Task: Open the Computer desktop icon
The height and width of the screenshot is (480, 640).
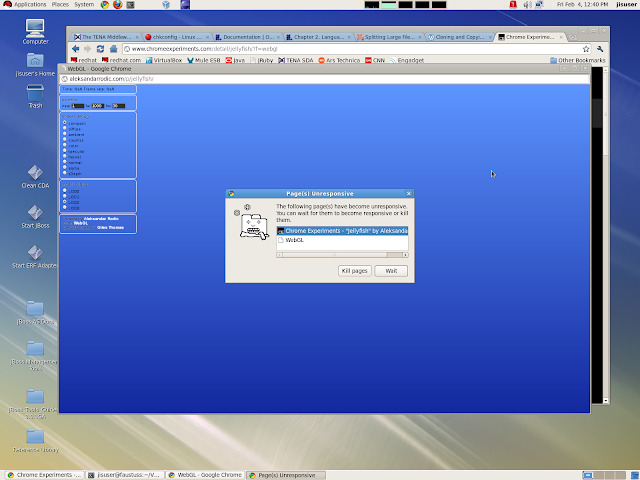Action: [35, 32]
